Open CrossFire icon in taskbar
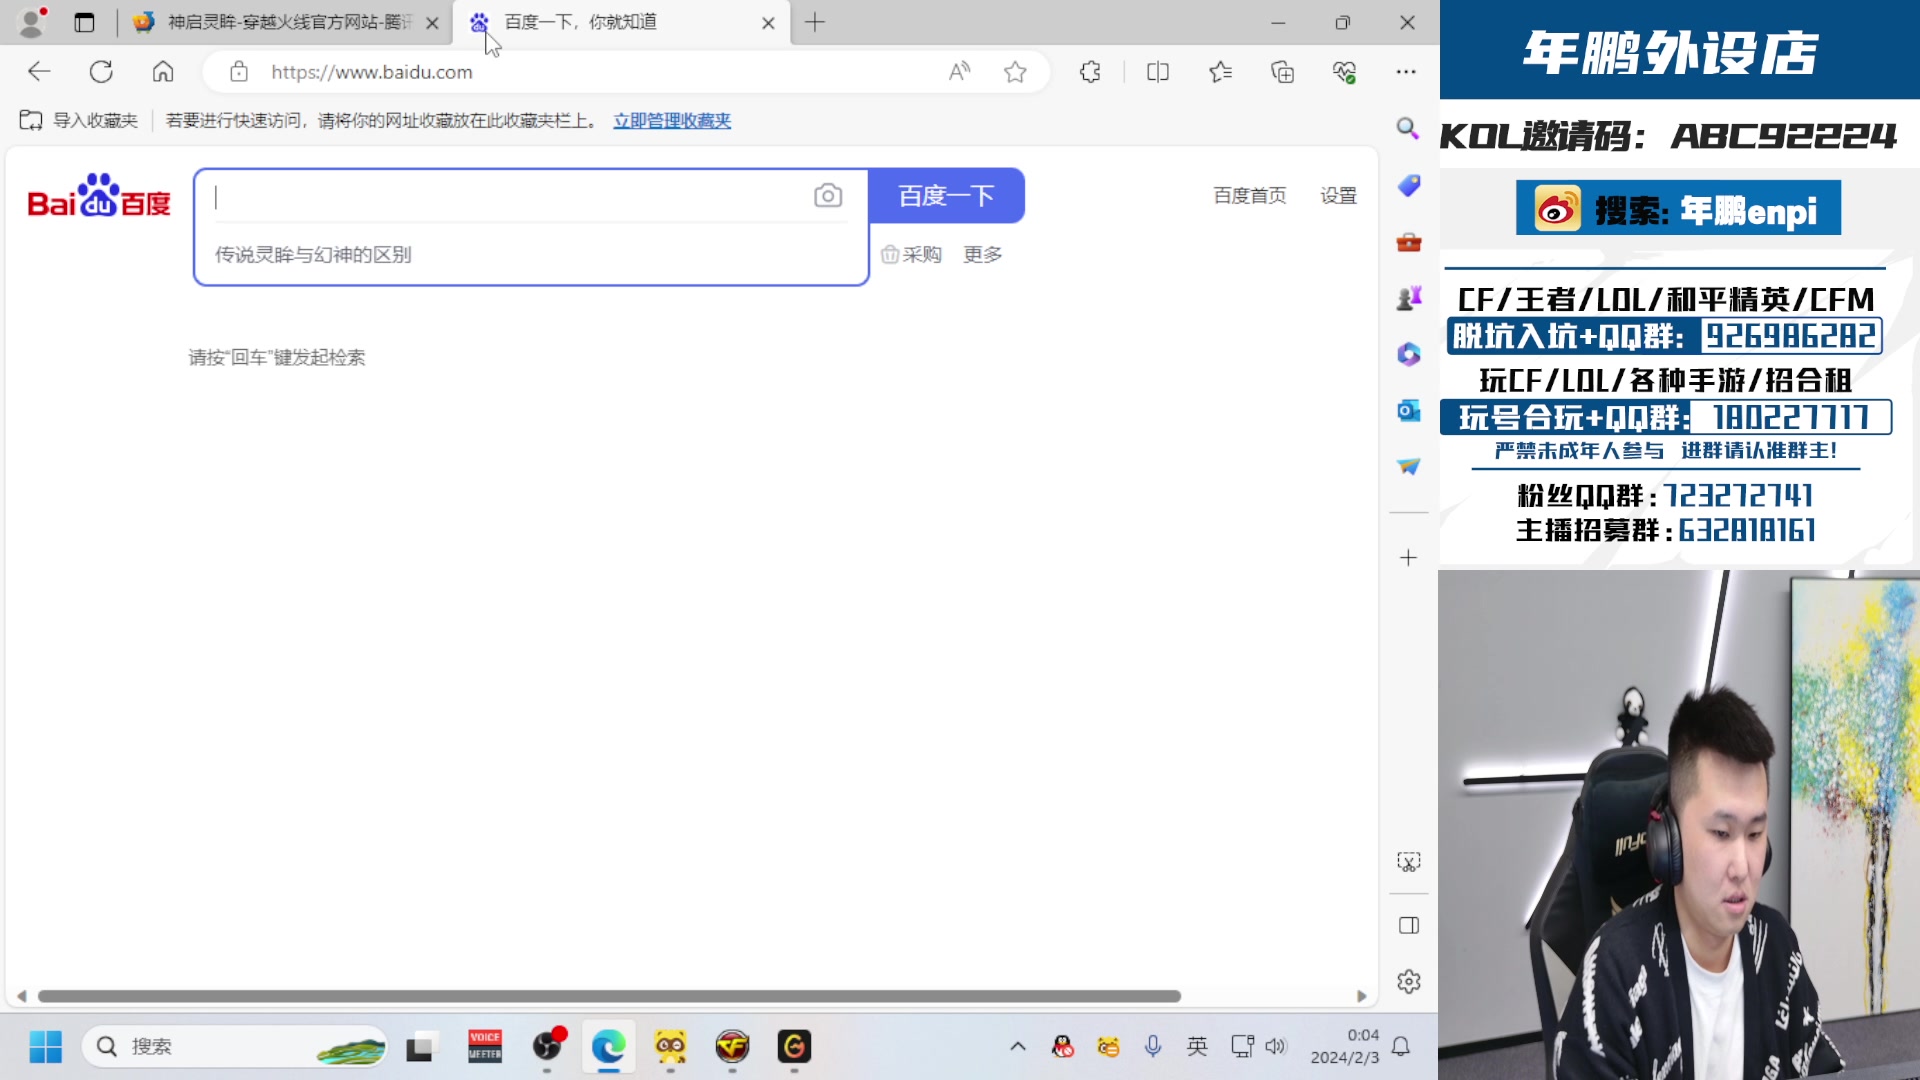 click(x=732, y=1047)
